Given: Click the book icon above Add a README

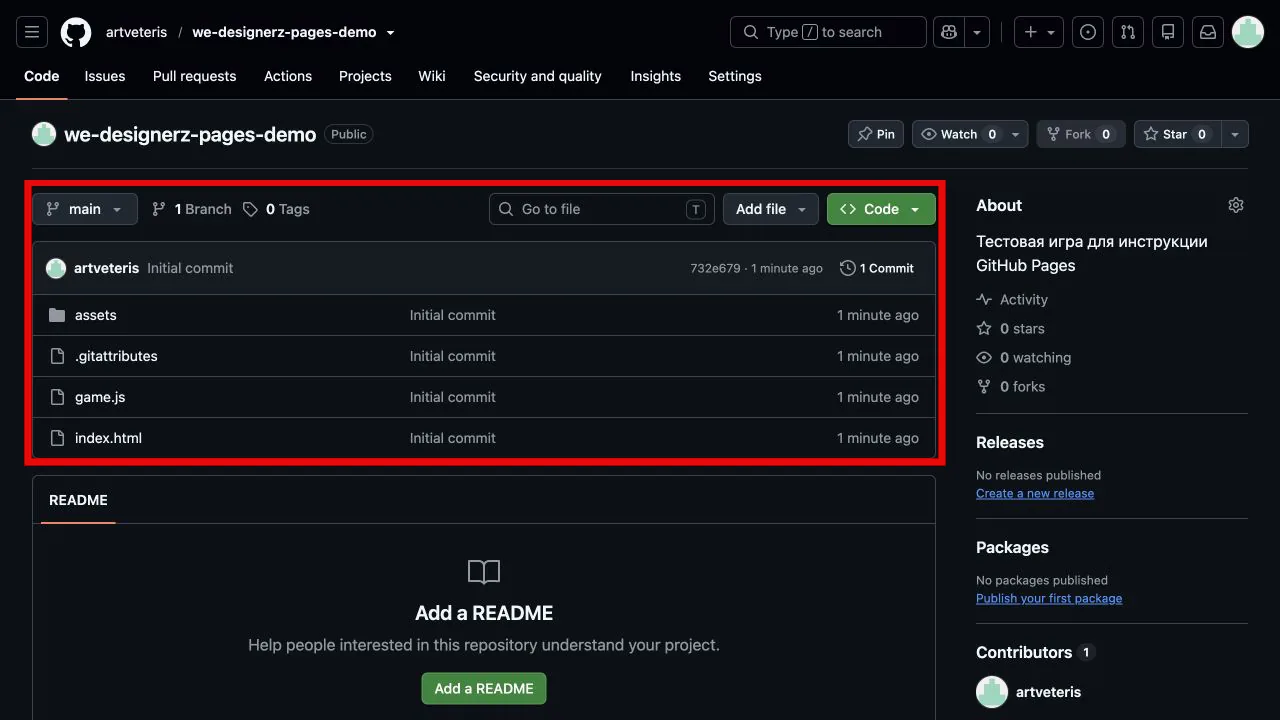Looking at the screenshot, I should [x=484, y=572].
